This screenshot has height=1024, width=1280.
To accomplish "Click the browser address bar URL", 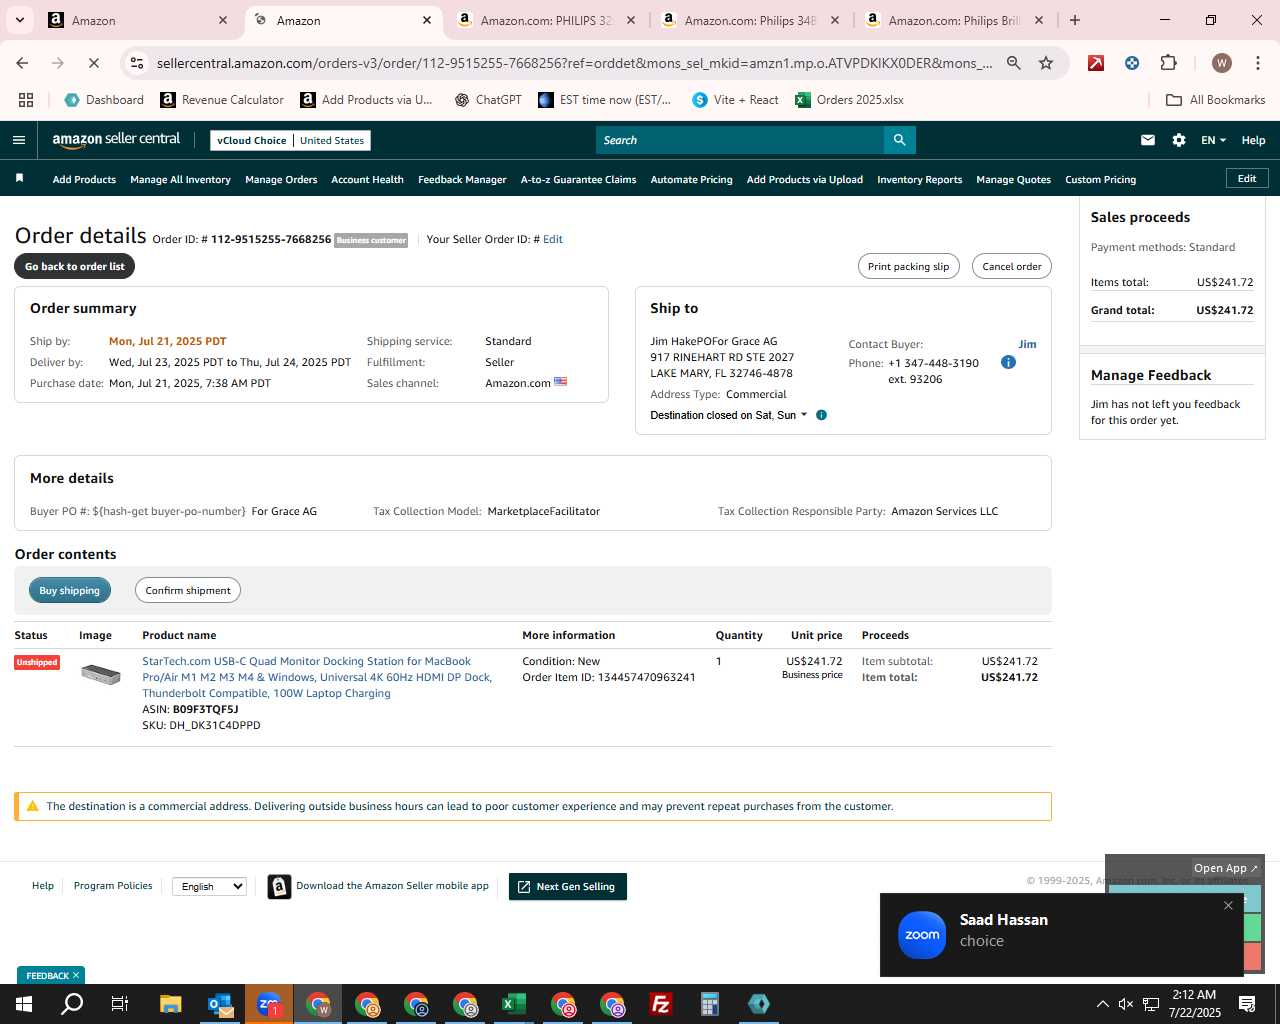I will (x=574, y=63).
